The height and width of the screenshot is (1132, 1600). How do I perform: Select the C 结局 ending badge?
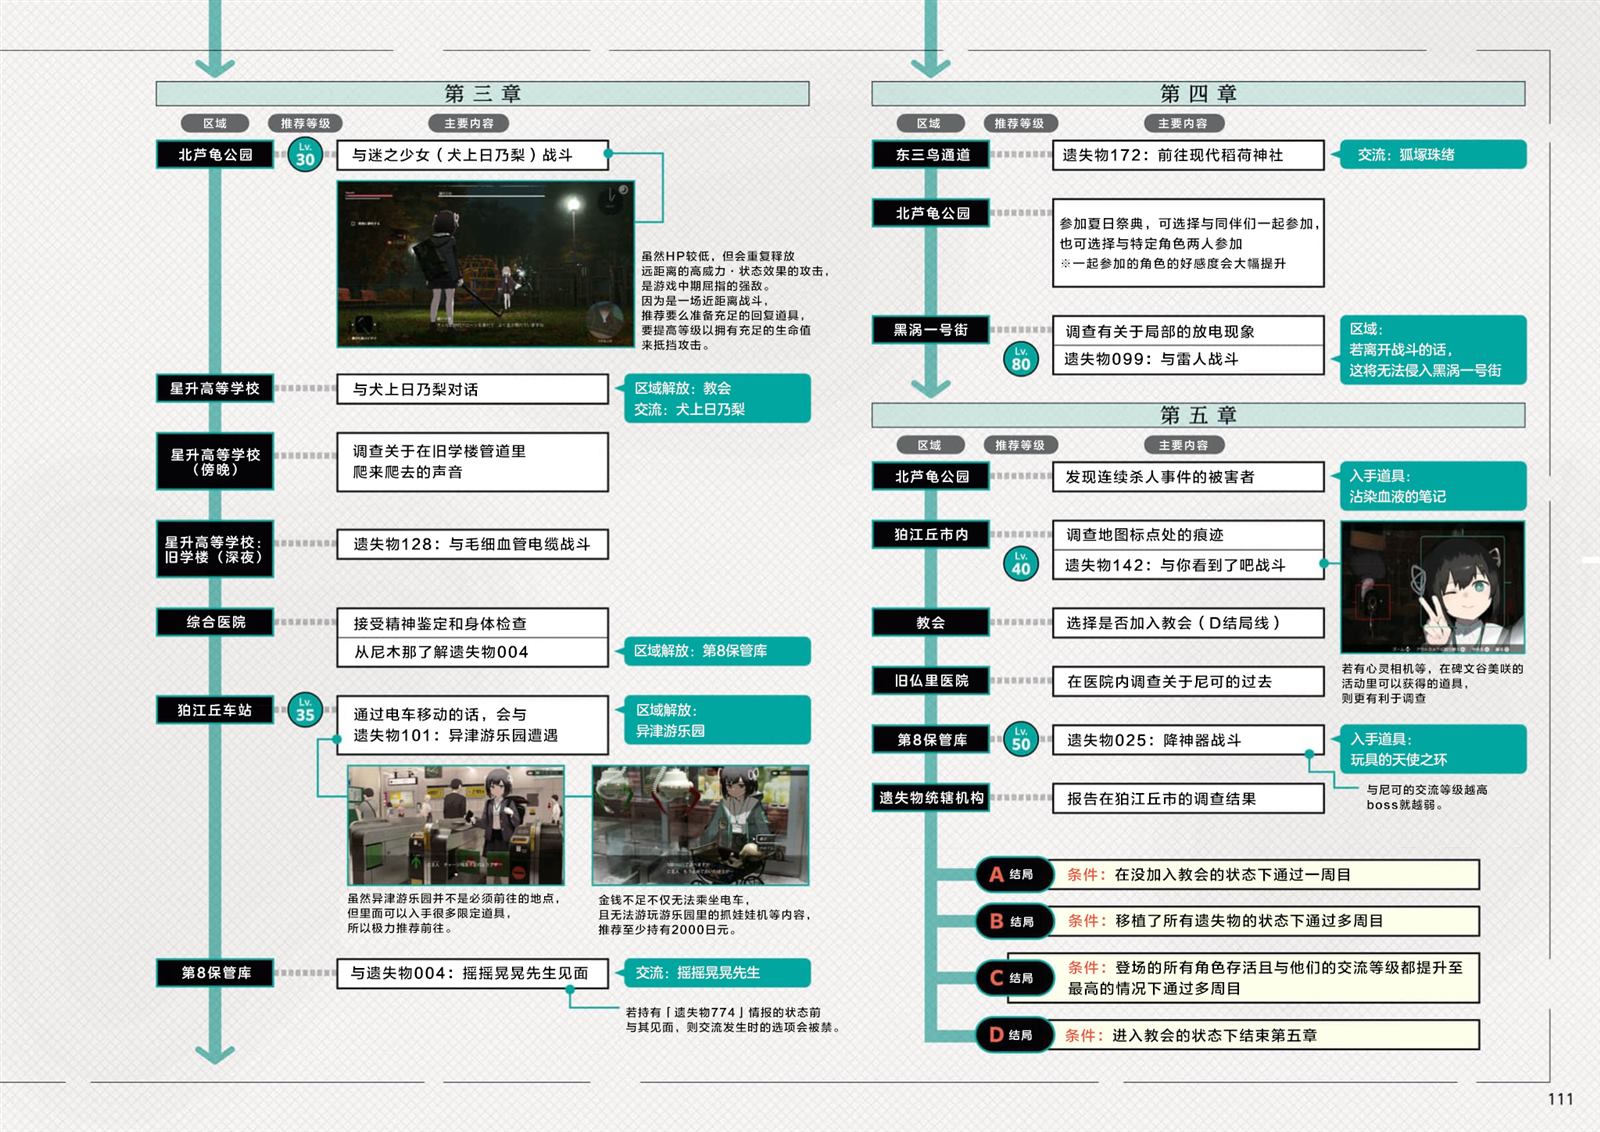1011,978
